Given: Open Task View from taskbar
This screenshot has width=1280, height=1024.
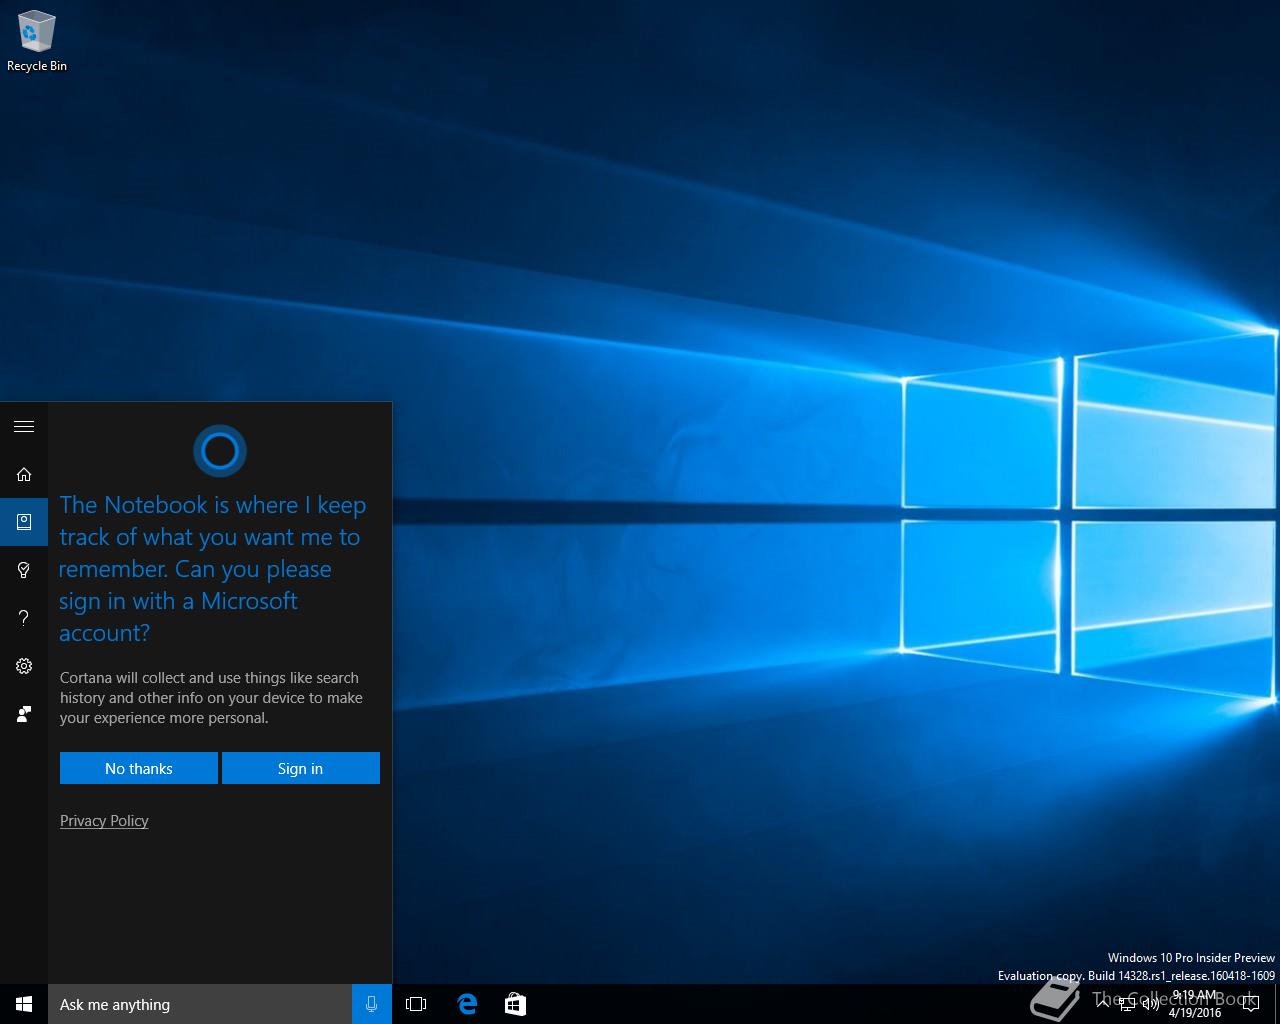Looking at the screenshot, I should pos(416,1004).
